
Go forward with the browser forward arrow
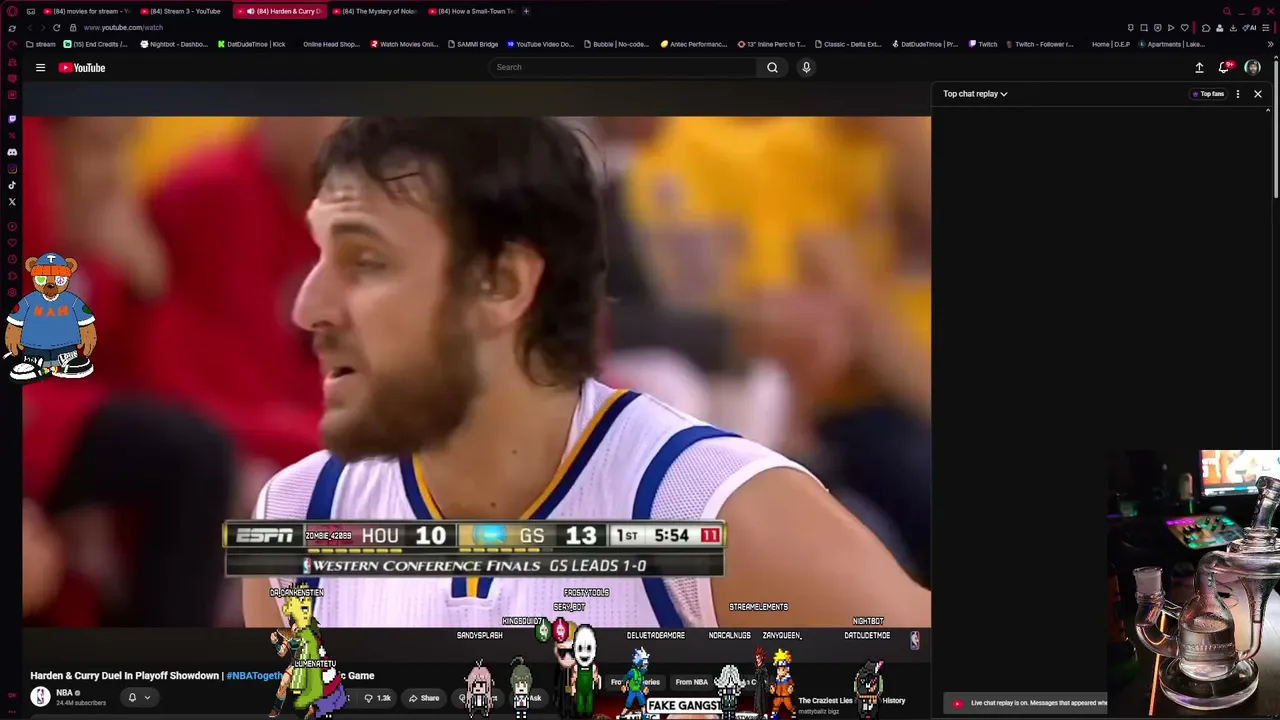[42, 28]
